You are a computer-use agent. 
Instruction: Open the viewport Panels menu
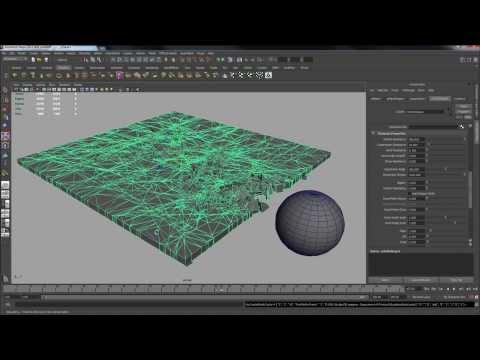pyautogui.click(x=78, y=85)
